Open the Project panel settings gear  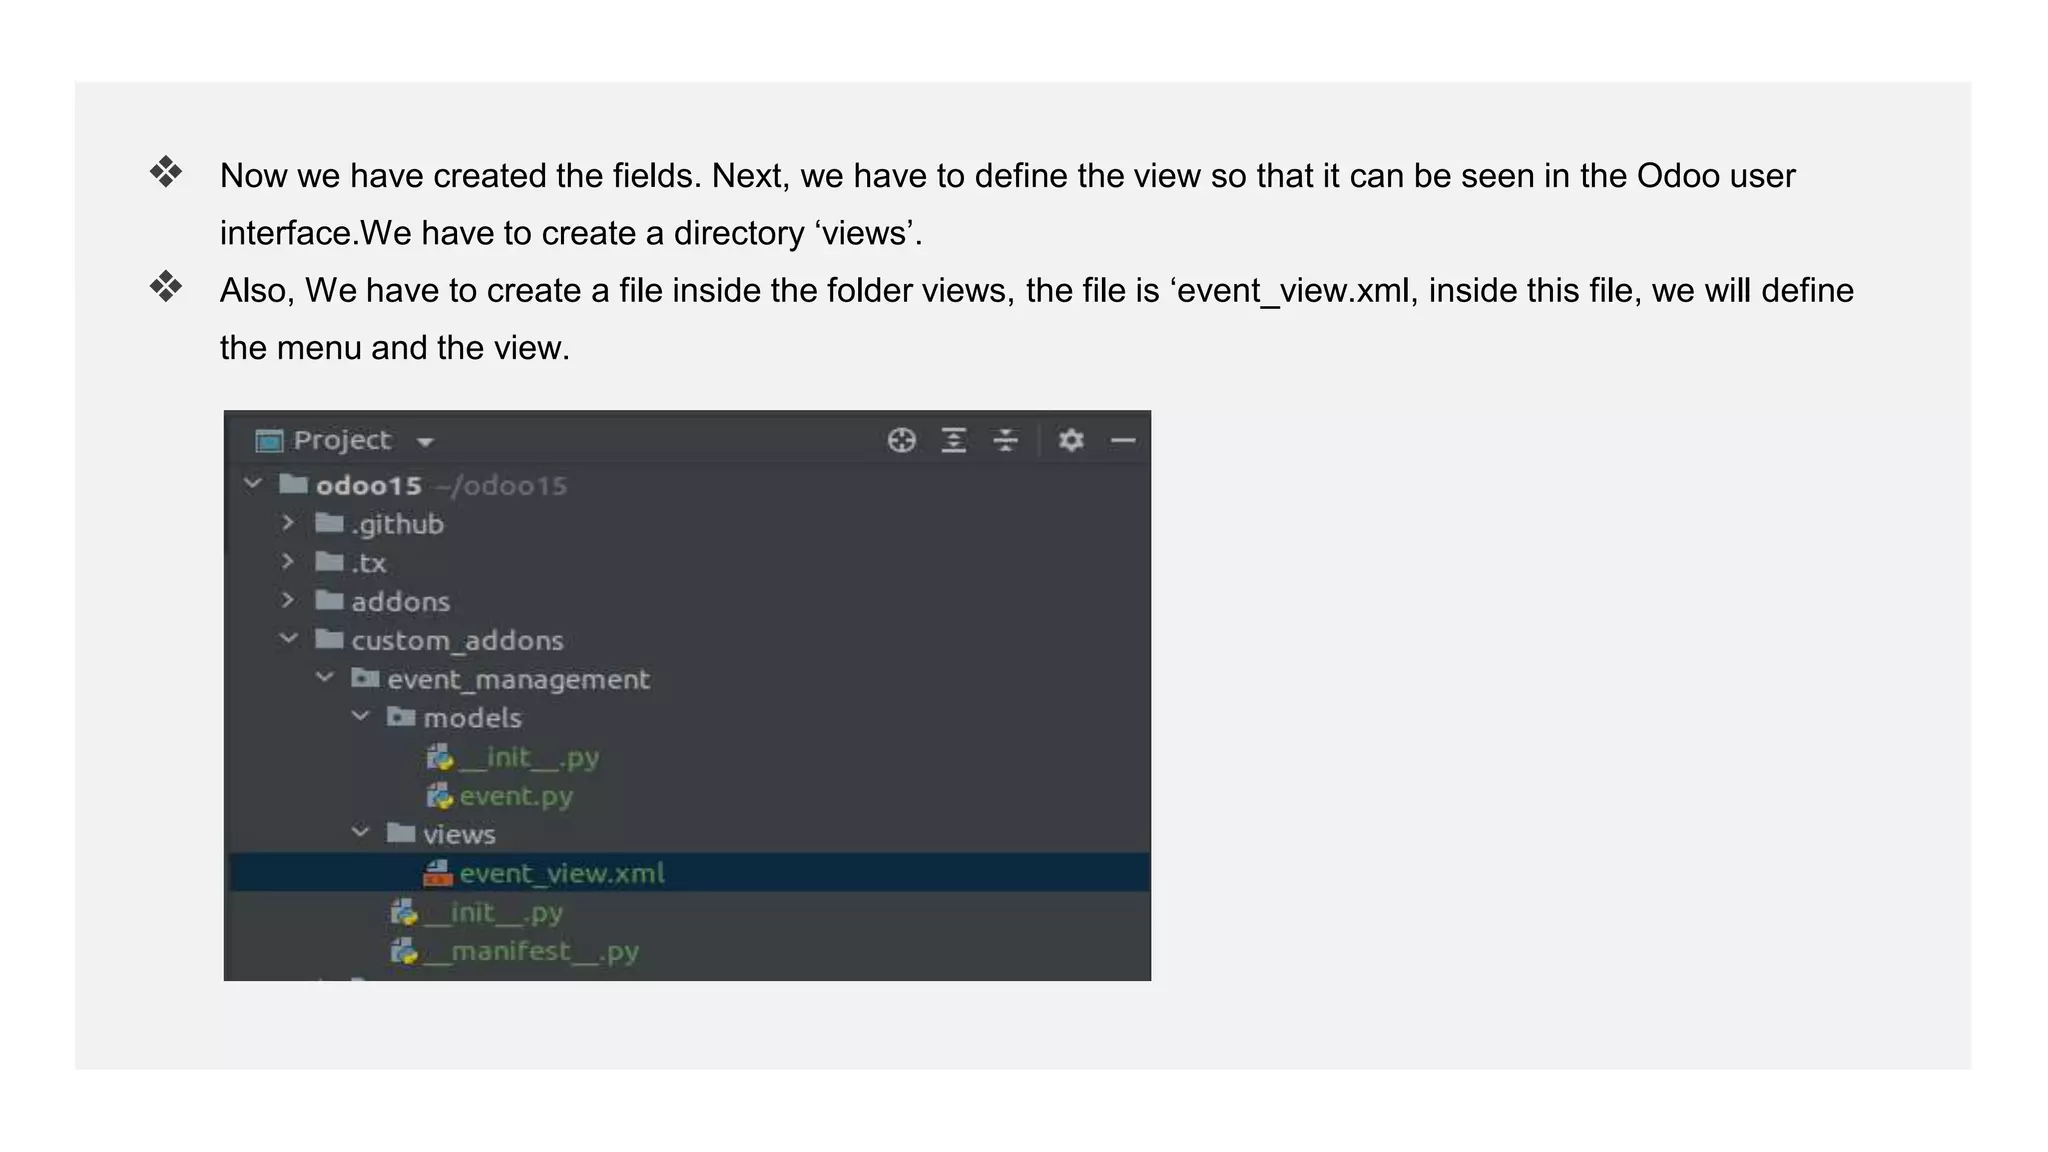coord(1071,440)
